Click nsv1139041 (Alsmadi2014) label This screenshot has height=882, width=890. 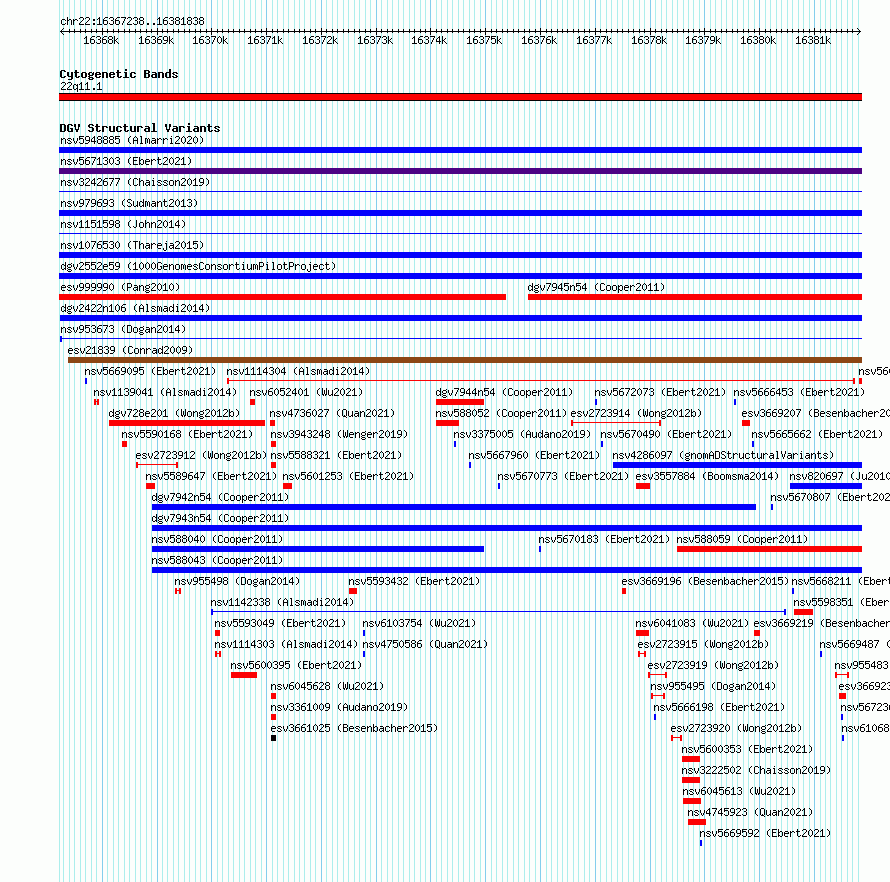(x=165, y=392)
